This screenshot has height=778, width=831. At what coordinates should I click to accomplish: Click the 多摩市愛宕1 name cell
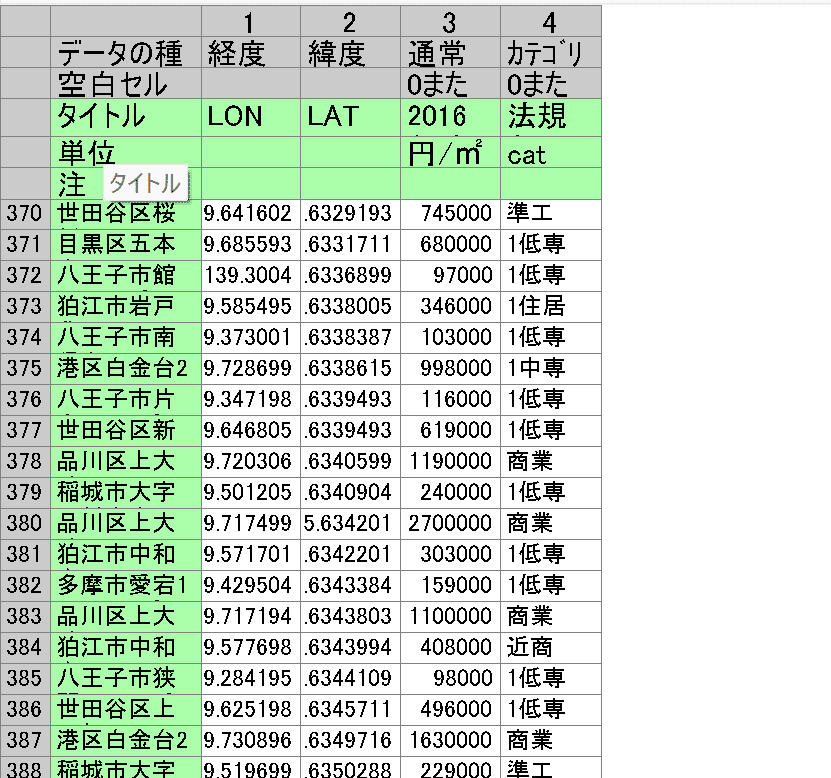126,586
